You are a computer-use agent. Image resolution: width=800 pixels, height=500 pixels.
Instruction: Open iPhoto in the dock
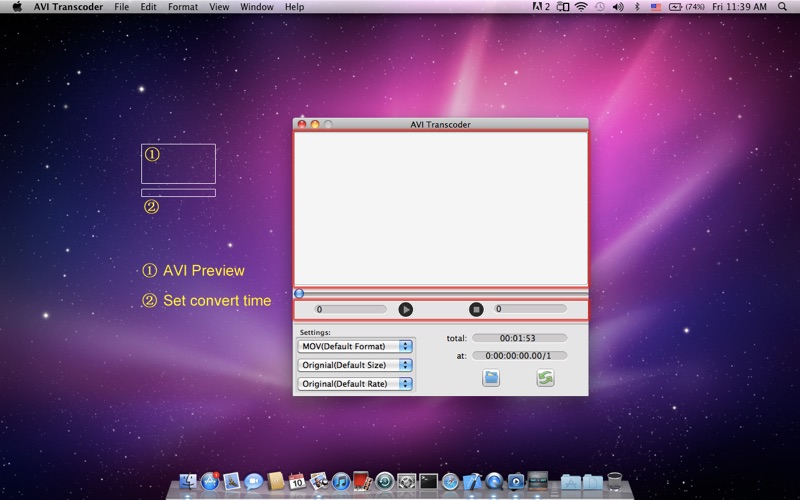[x=319, y=481]
